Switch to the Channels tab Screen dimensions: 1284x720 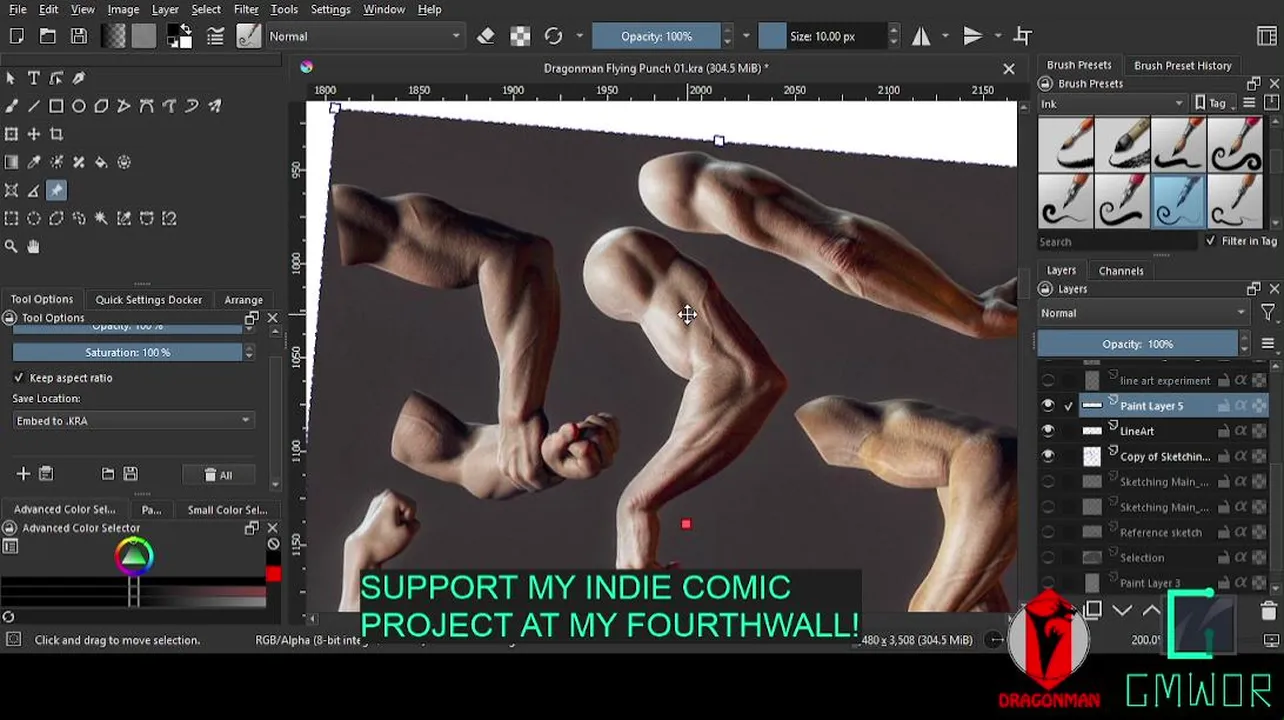[1121, 271]
